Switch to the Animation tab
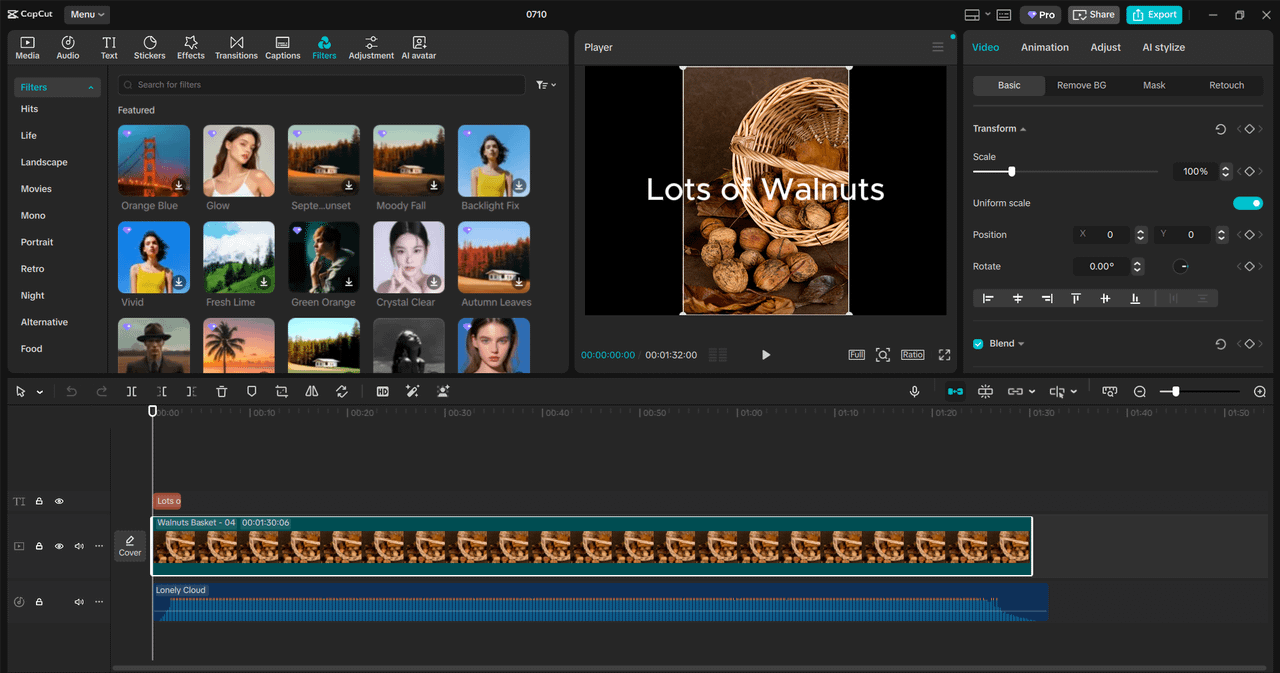 [x=1044, y=47]
